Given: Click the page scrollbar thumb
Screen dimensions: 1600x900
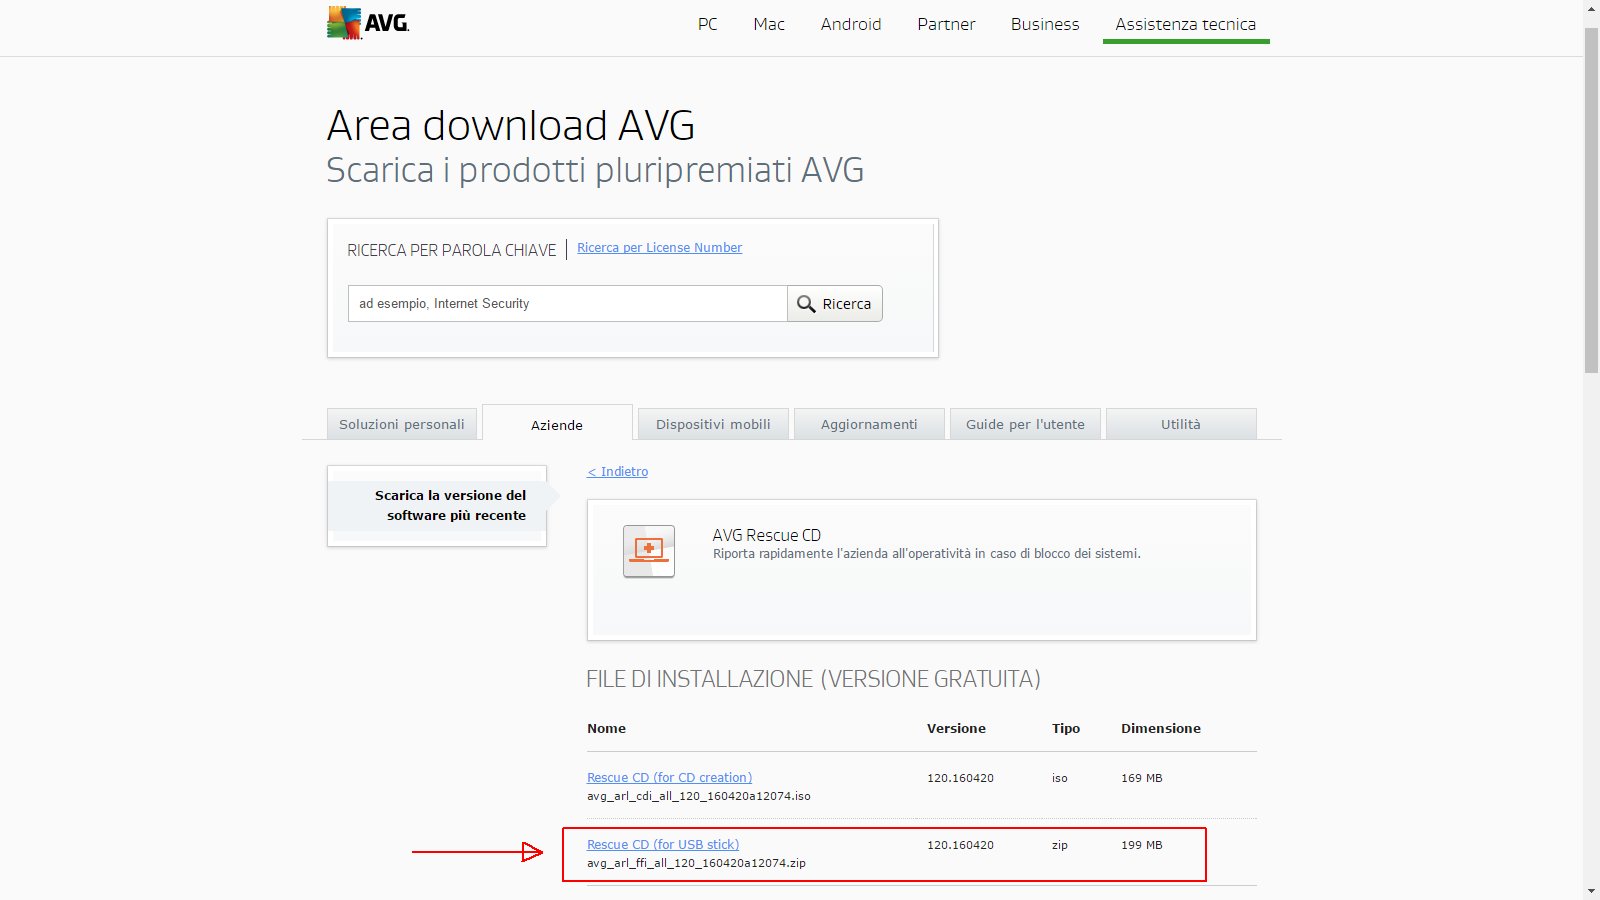Looking at the screenshot, I should click(x=1591, y=200).
